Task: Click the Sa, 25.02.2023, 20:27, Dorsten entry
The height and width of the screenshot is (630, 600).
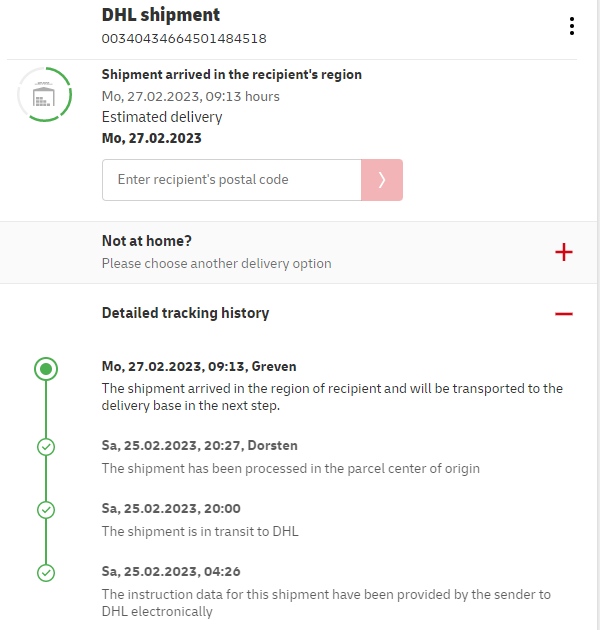Action: (x=200, y=445)
